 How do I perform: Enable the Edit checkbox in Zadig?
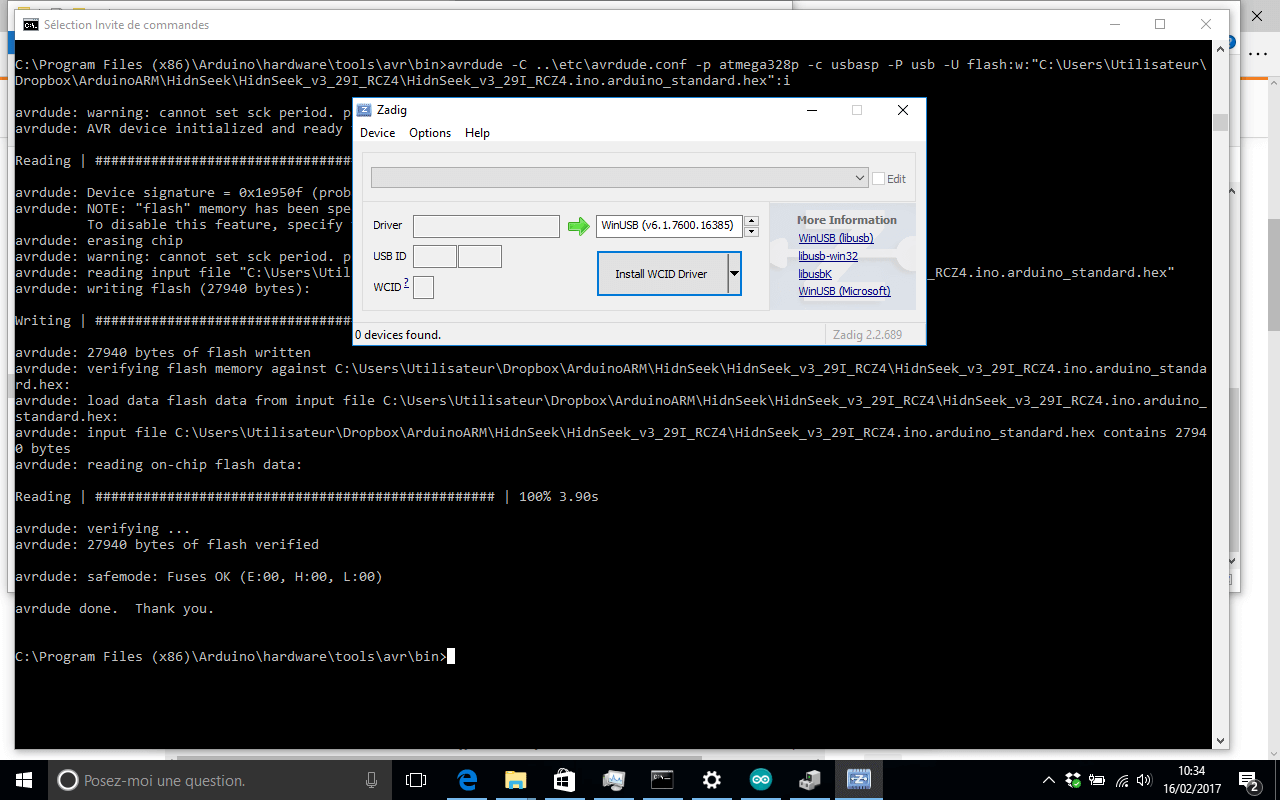(879, 179)
